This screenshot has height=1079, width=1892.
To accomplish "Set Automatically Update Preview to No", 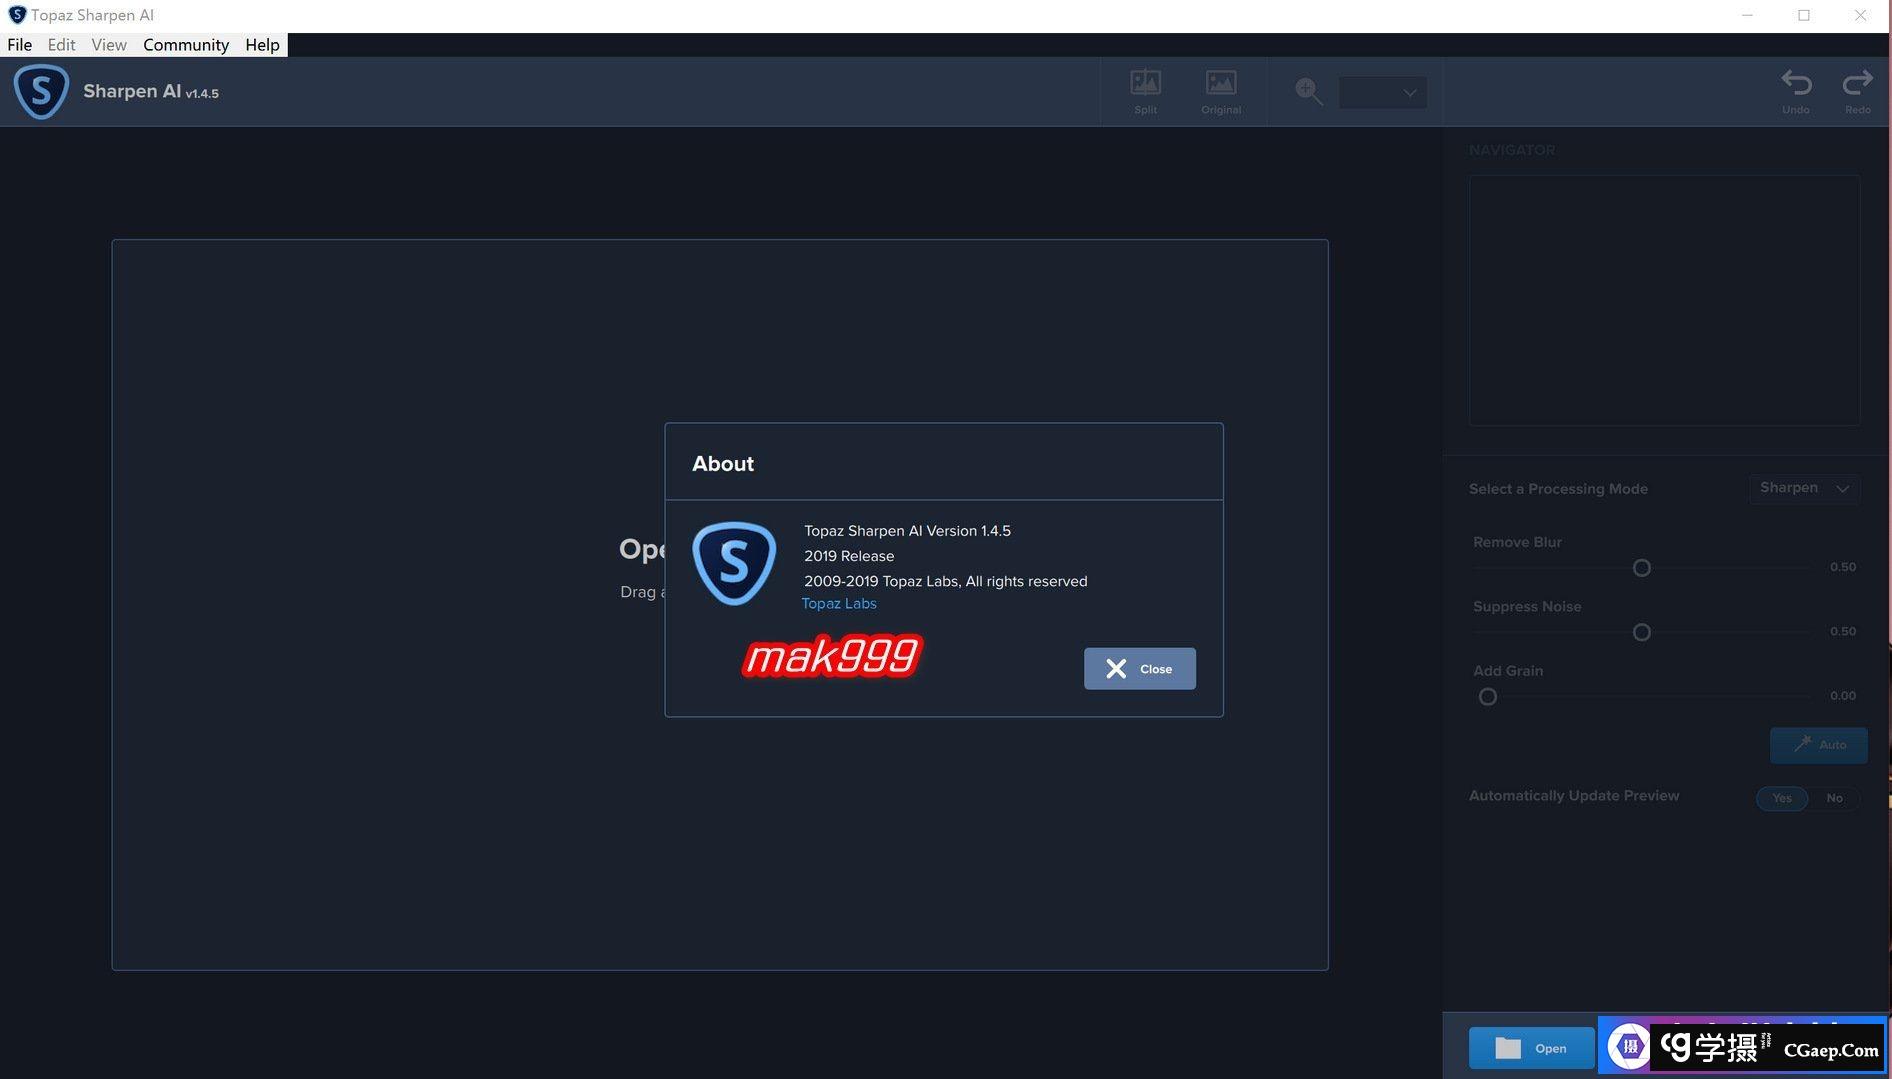I will click(x=1834, y=798).
